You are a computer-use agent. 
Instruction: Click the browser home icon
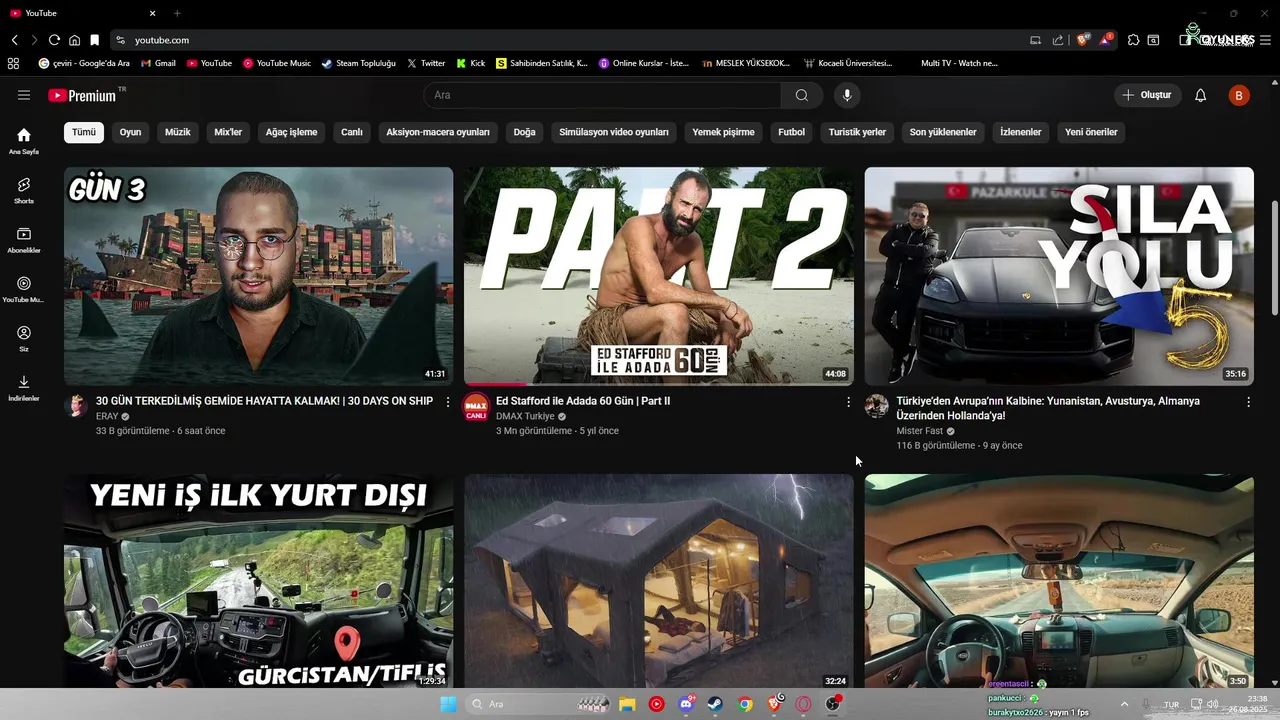(x=74, y=40)
